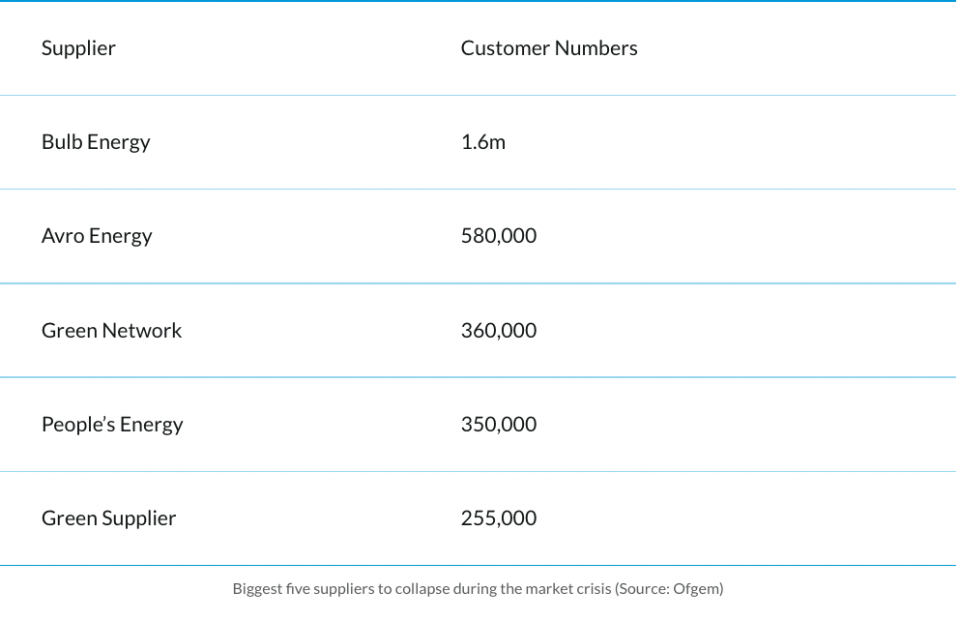Click the Customer Numbers column header

tap(549, 48)
